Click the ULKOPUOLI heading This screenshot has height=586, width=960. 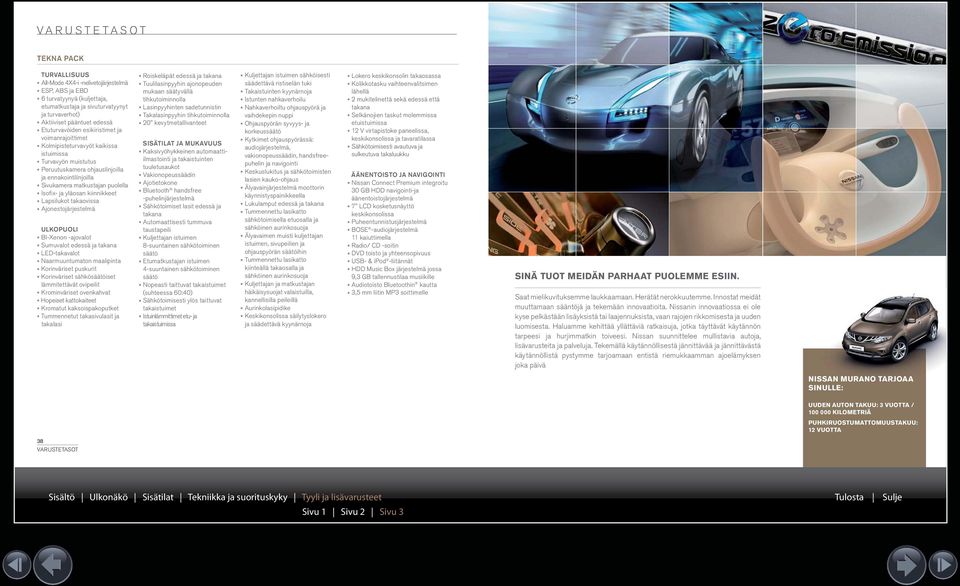(x=59, y=230)
